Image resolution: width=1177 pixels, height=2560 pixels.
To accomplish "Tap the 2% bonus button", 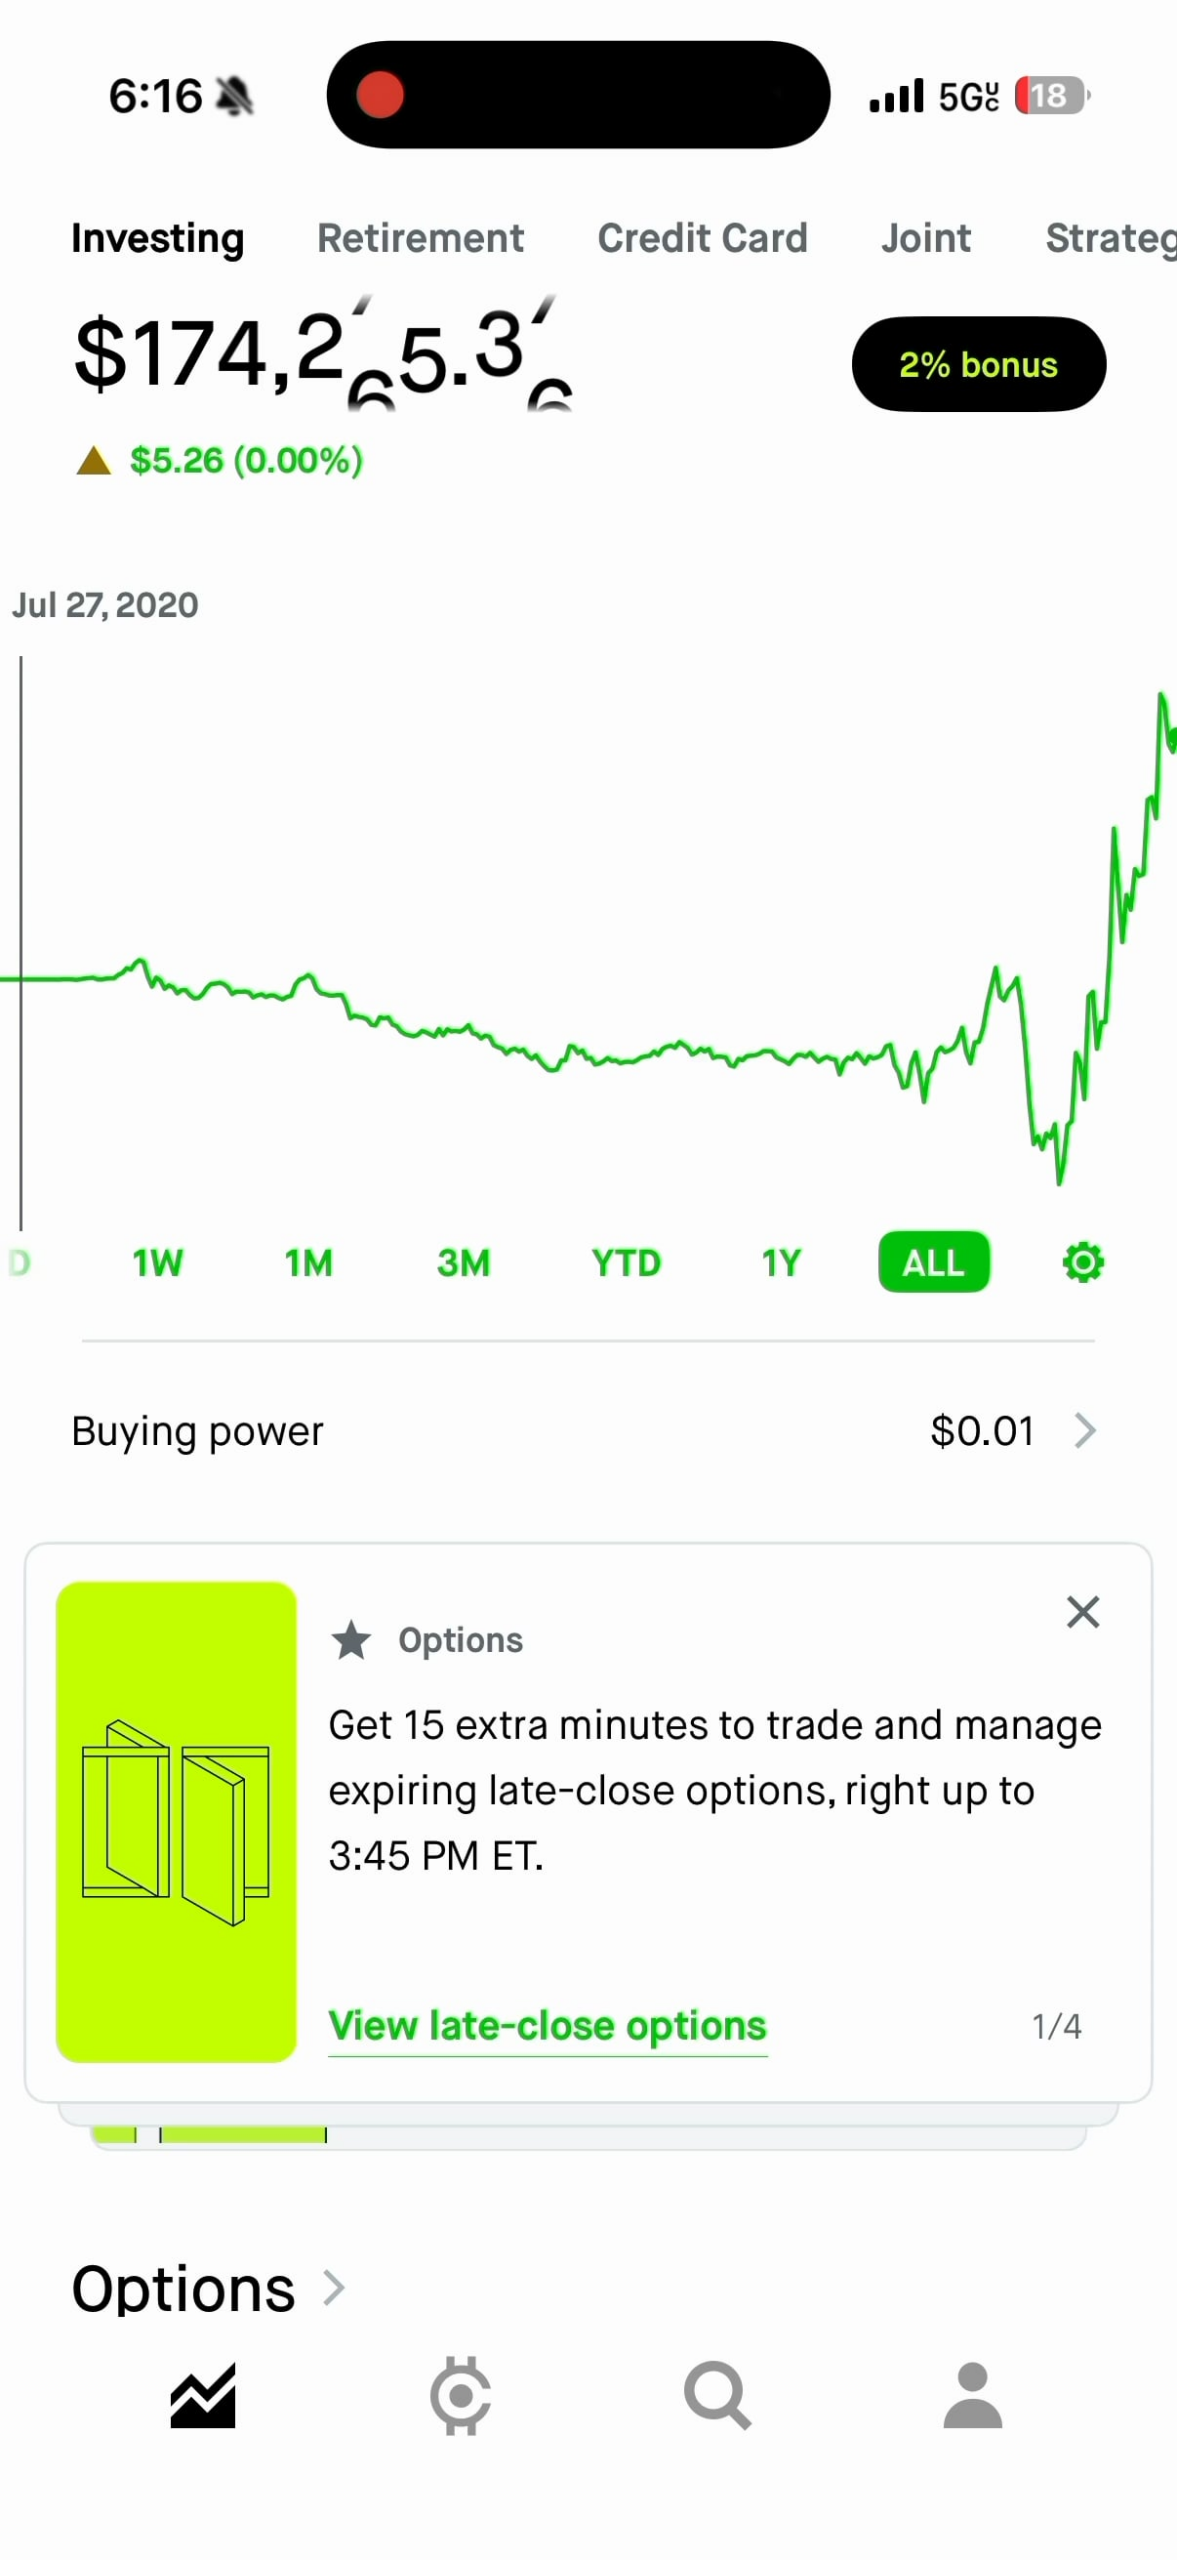I will pyautogui.click(x=978, y=364).
